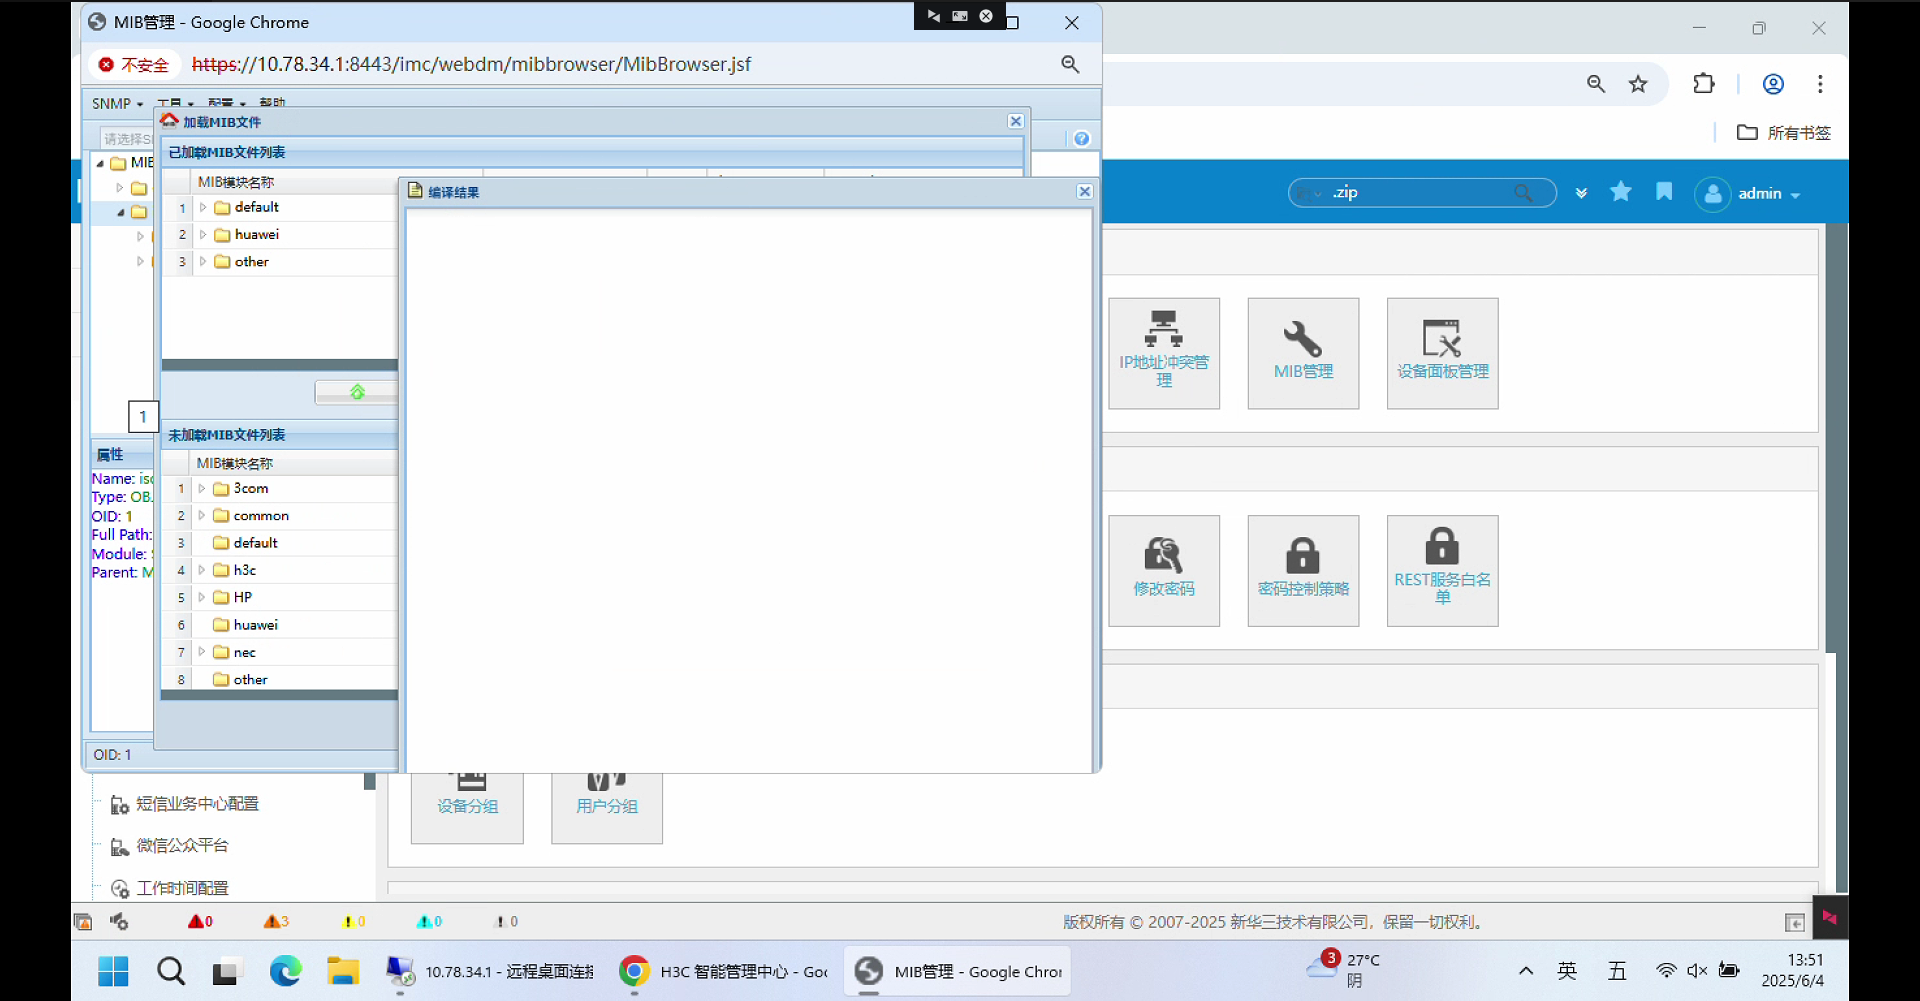The width and height of the screenshot is (1920, 1001).
Task: Click the 设备面板管理 icon tile
Action: tap(1441, 352)
